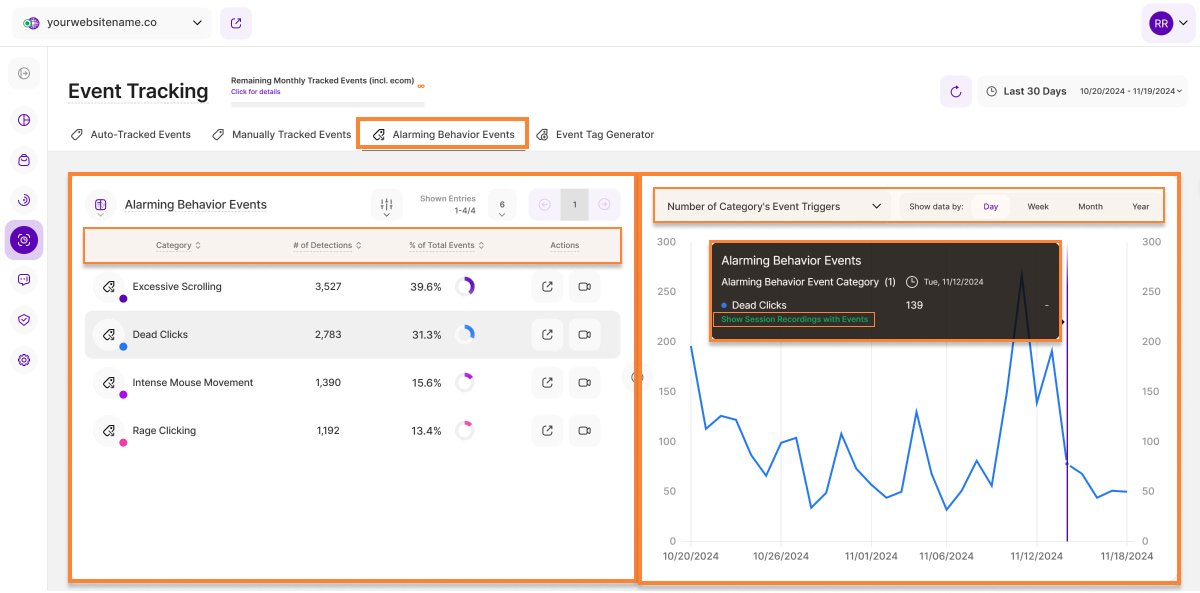Viewport: 1200px width, 593px height.
Task: Expand Number of Category's Event Triggers dropdown
Action: coord(774,207)
